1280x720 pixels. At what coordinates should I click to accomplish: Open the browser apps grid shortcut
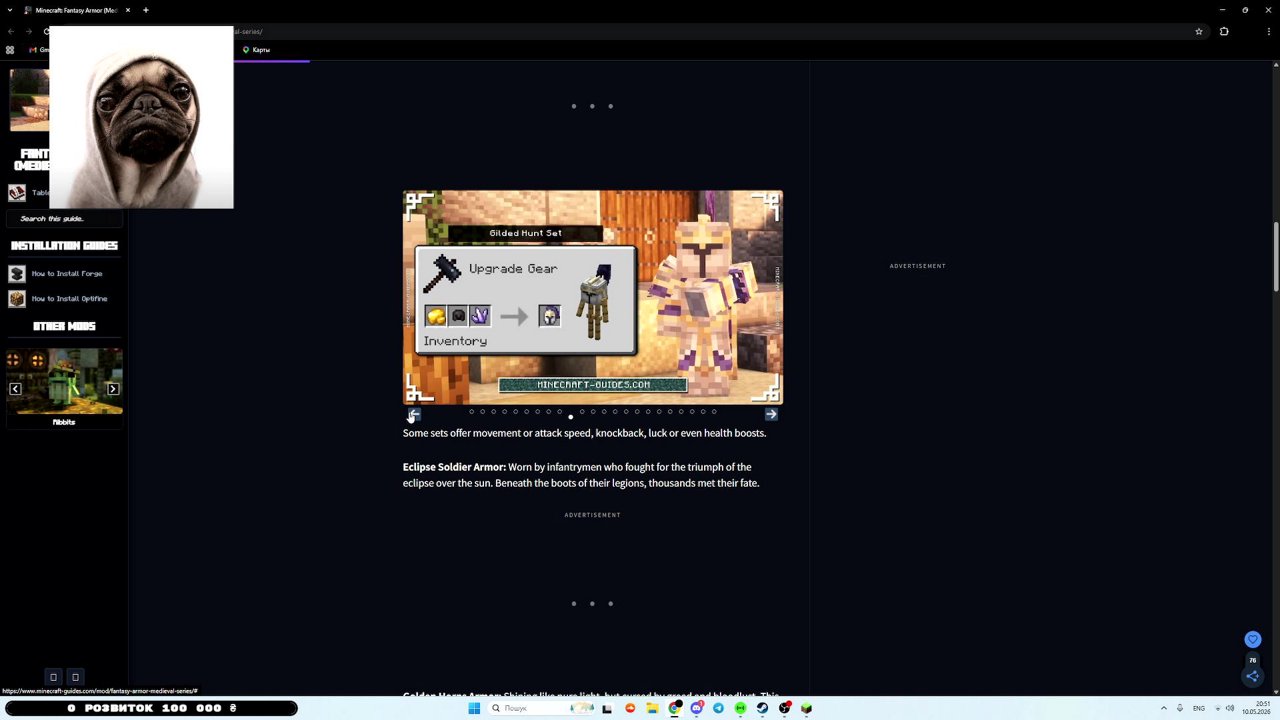[x=10, y=49]
